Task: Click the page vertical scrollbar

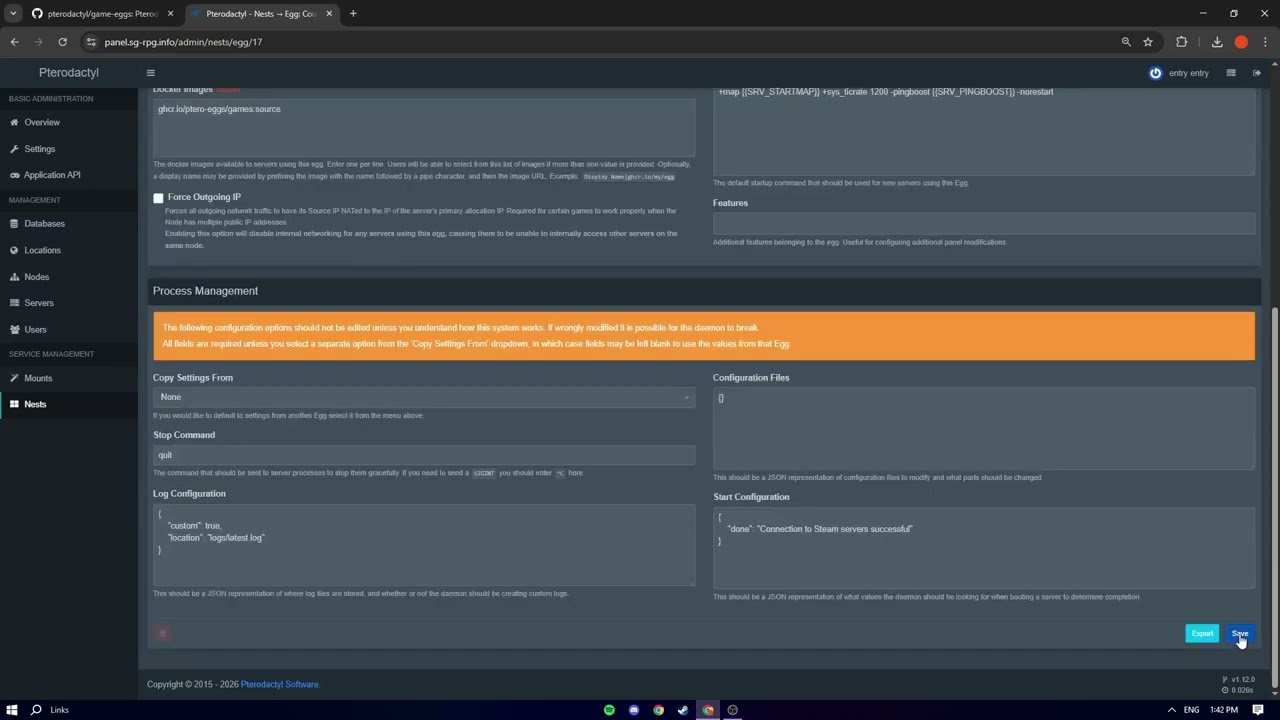Action: coord(1274,497)
